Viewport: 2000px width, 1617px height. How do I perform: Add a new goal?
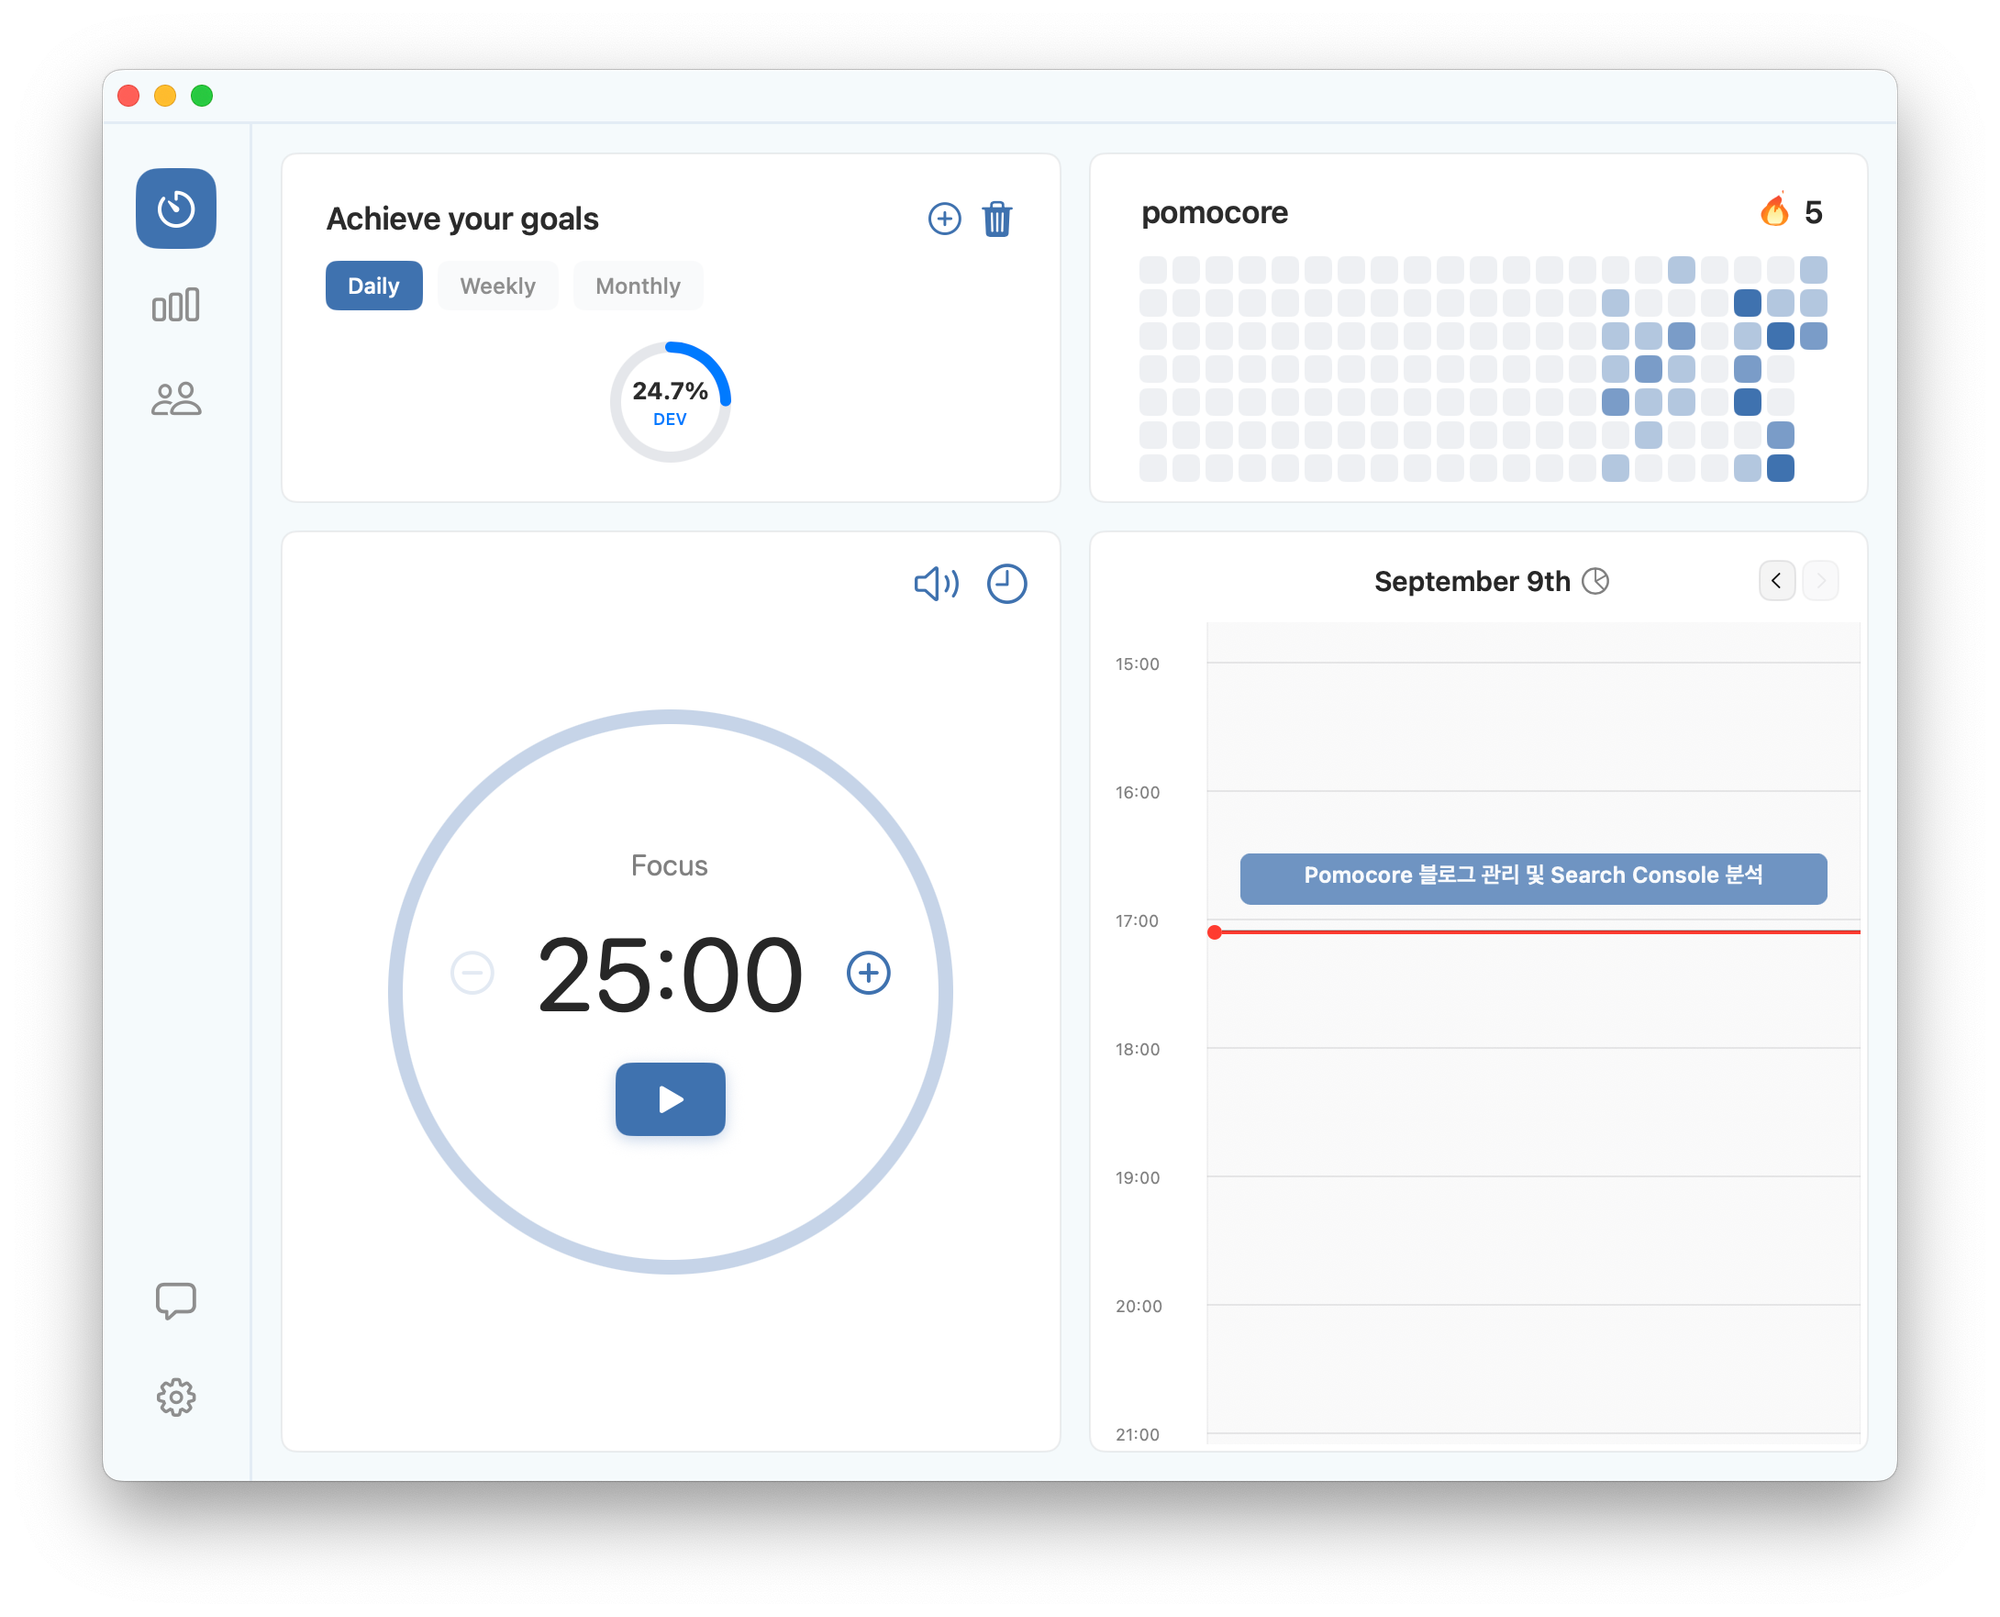tap(944, 219)
